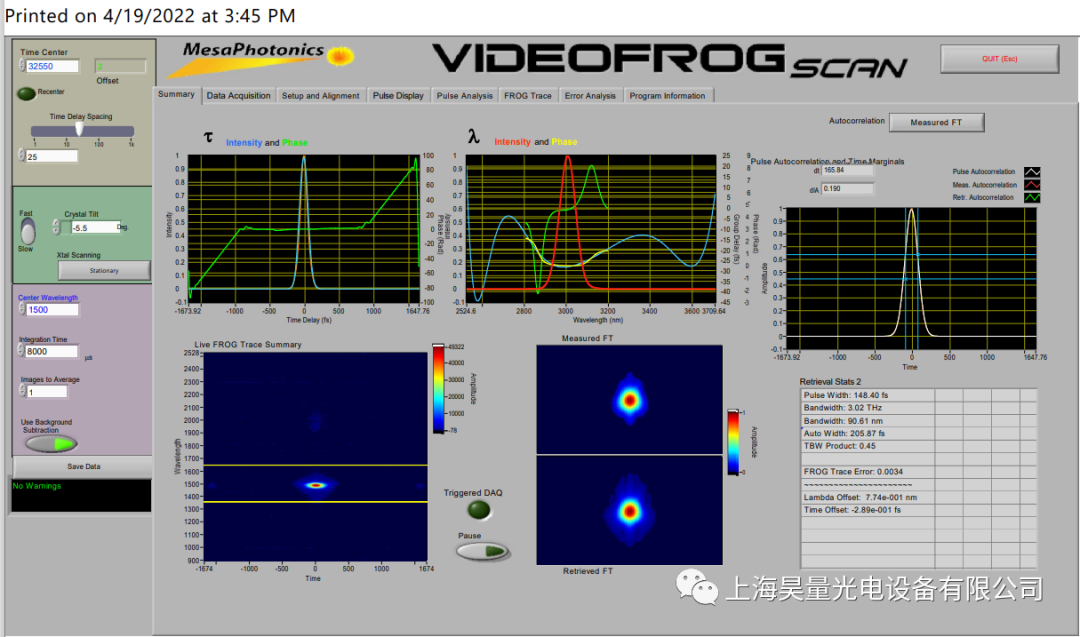
Task: Click the Integration Time value field
Action: click(x=52, y=351)
